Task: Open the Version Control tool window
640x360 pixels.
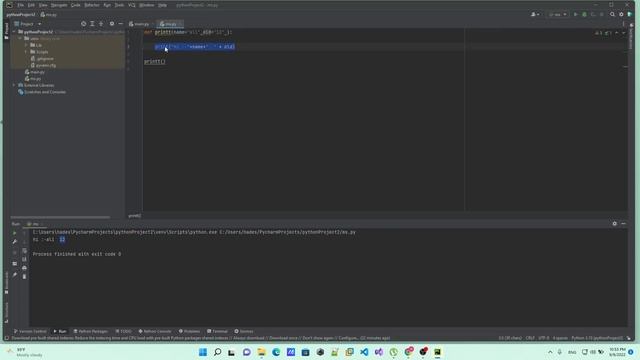Action: point(30,331)
